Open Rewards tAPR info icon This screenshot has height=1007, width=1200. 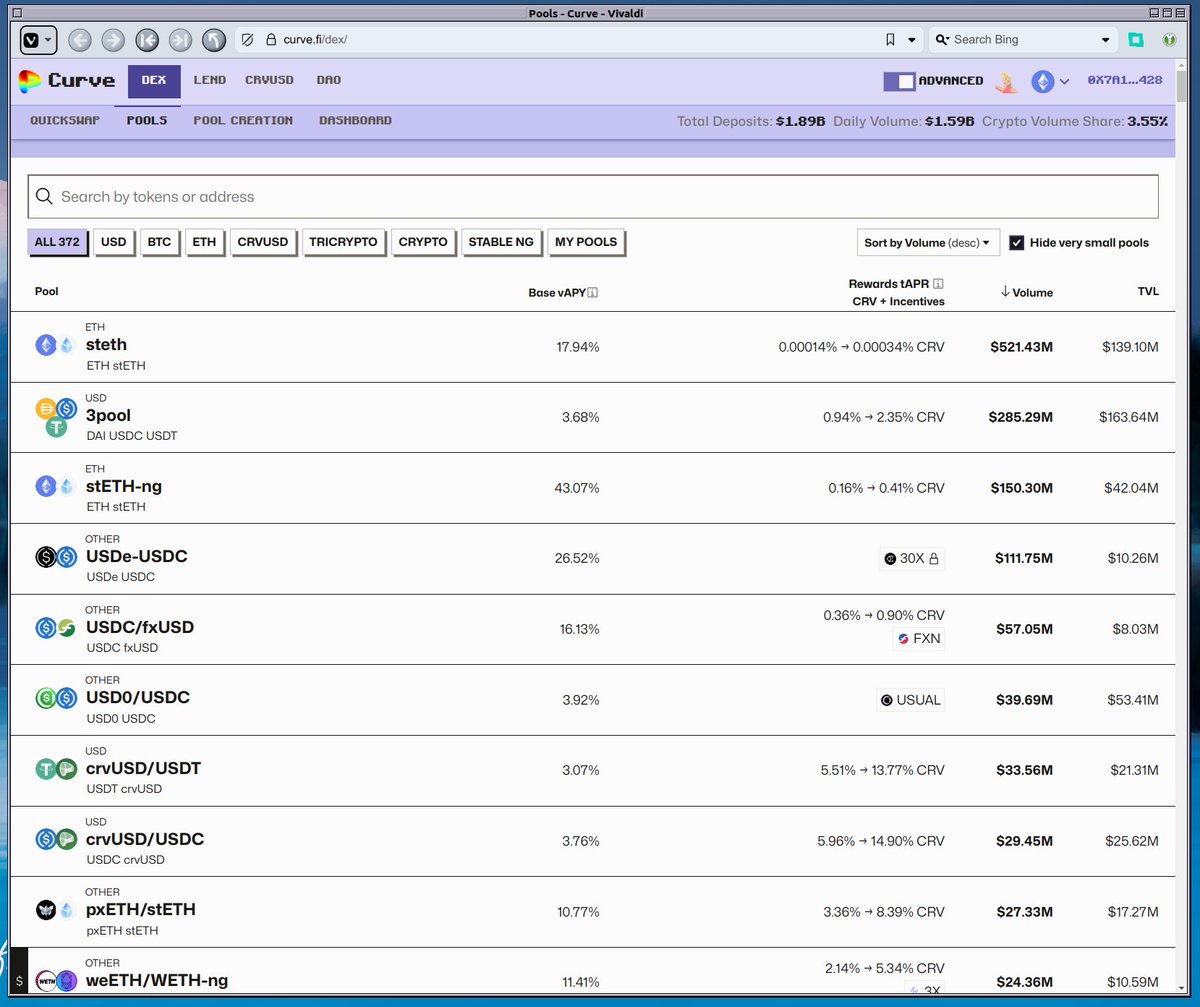939,284
